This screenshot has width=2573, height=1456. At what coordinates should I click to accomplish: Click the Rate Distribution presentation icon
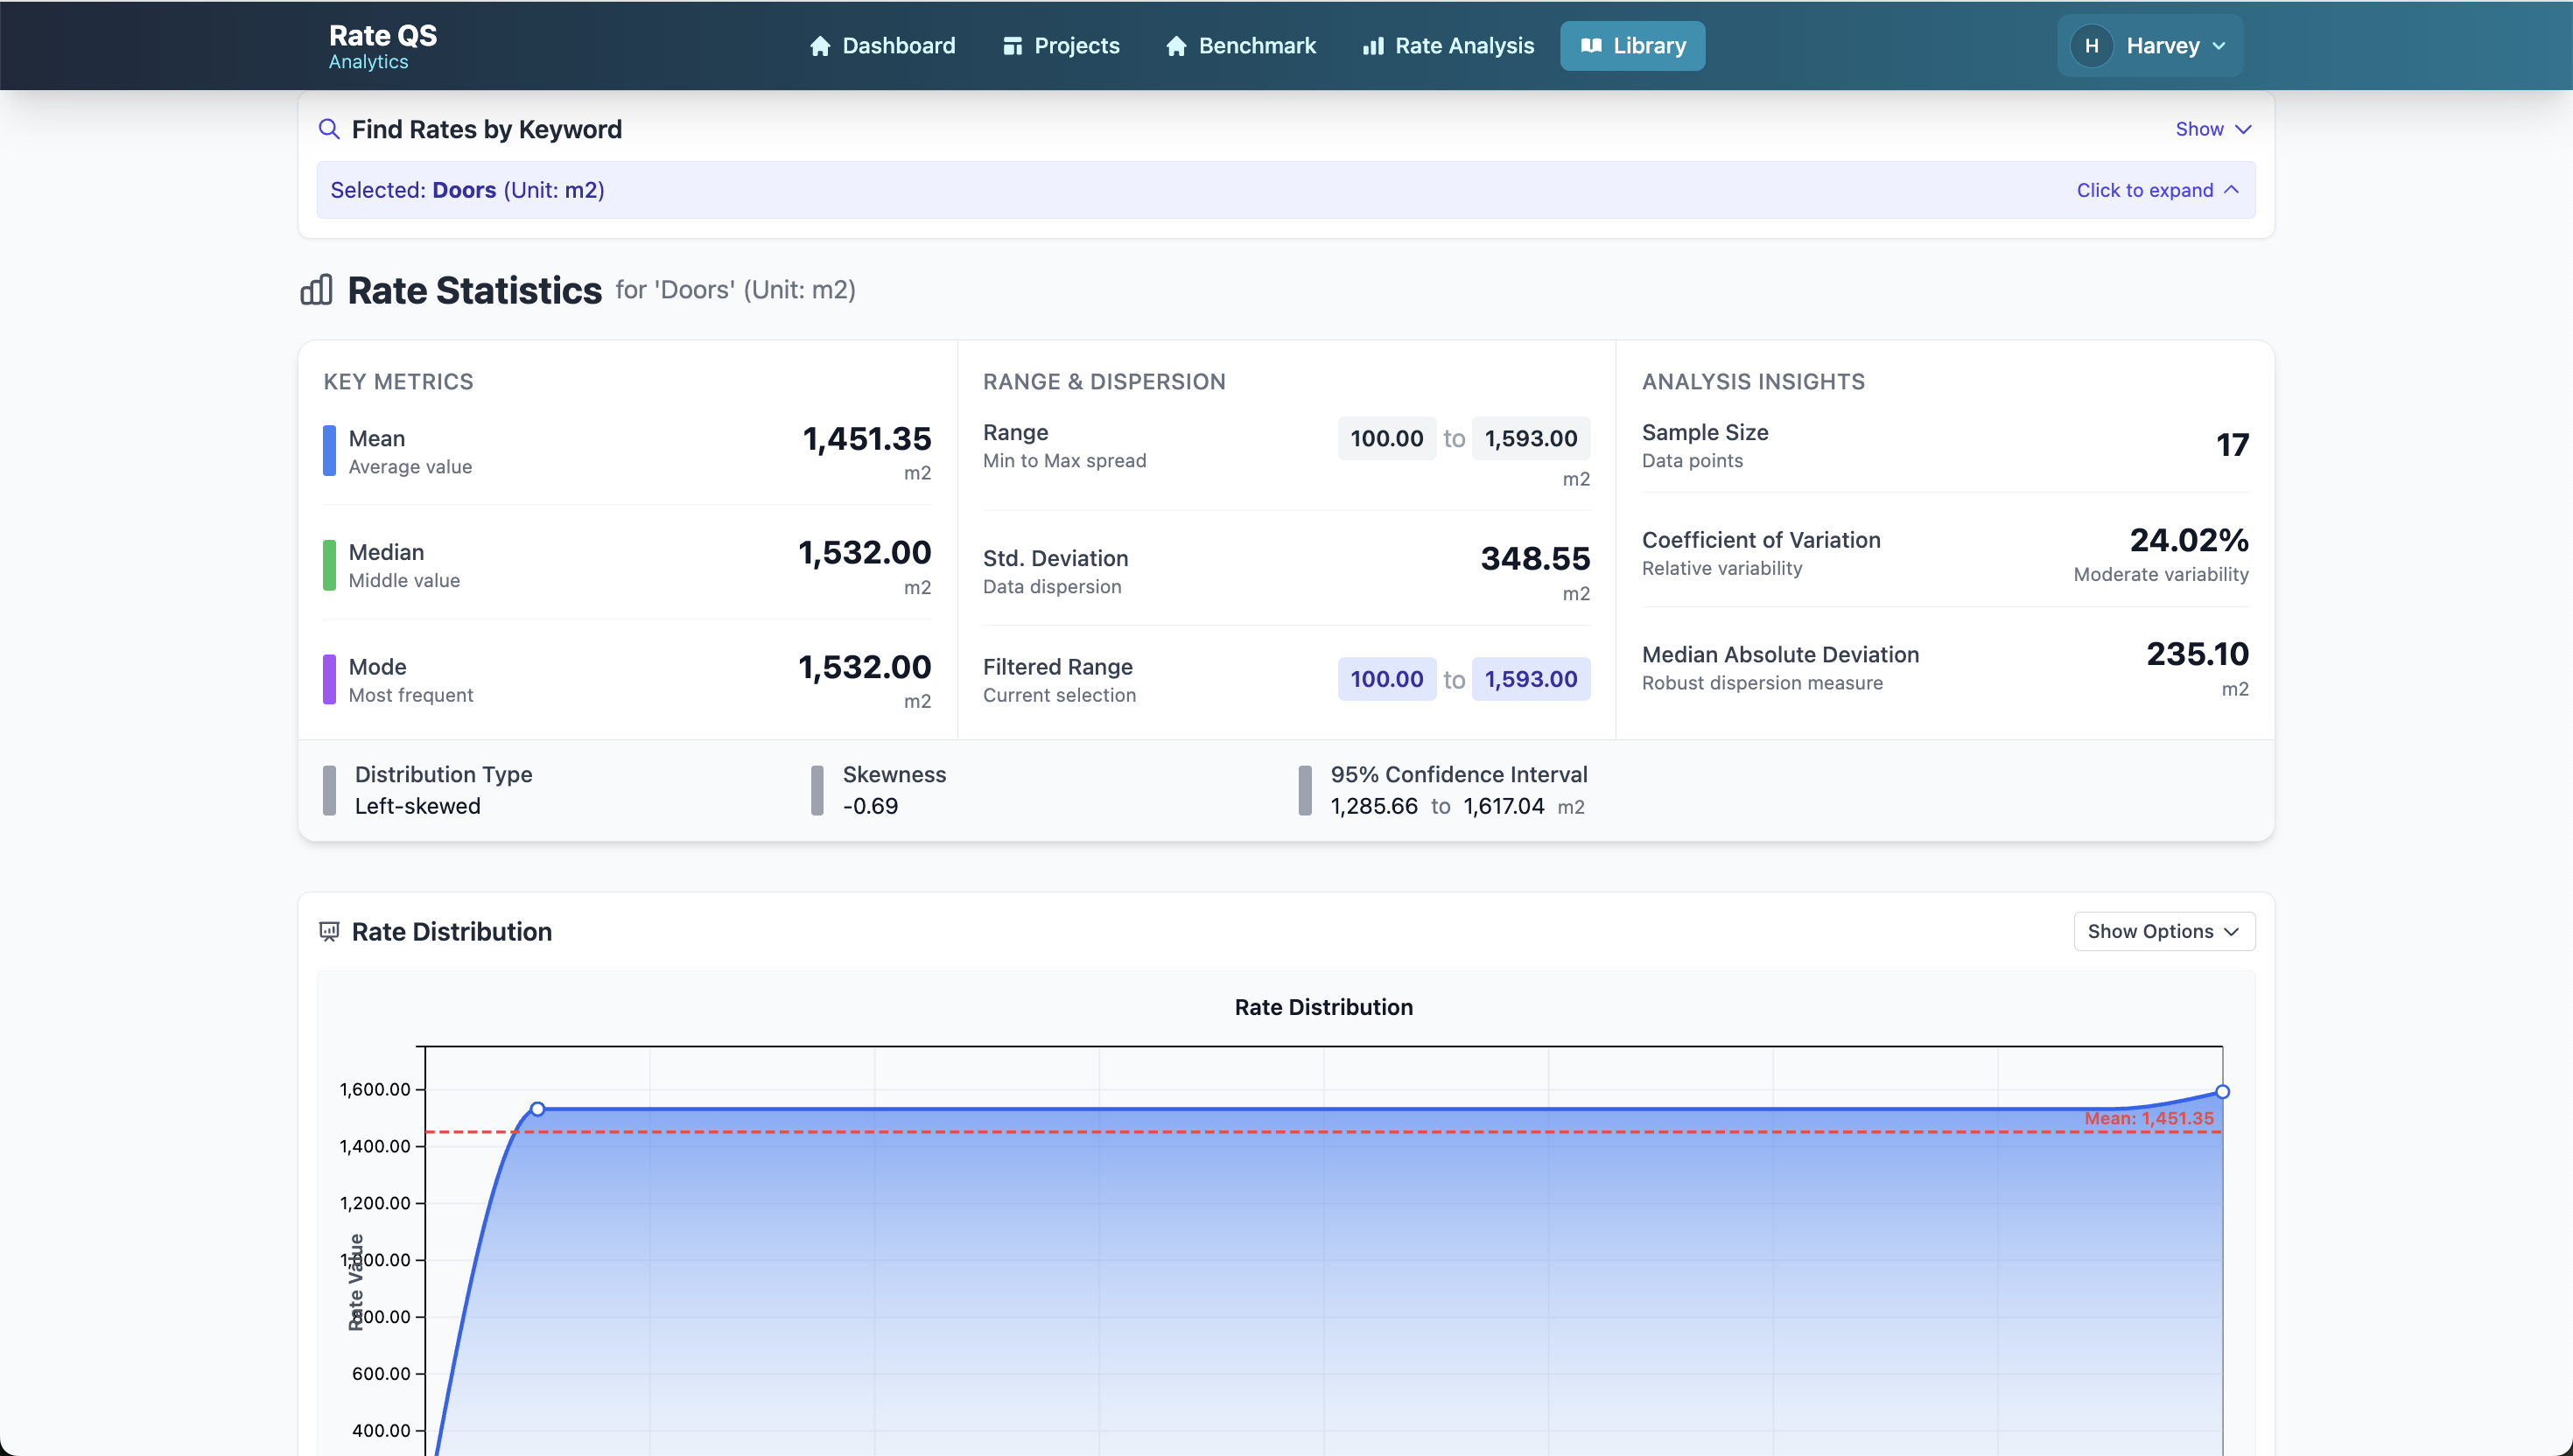pyautogui.click(x=329, y=932)
